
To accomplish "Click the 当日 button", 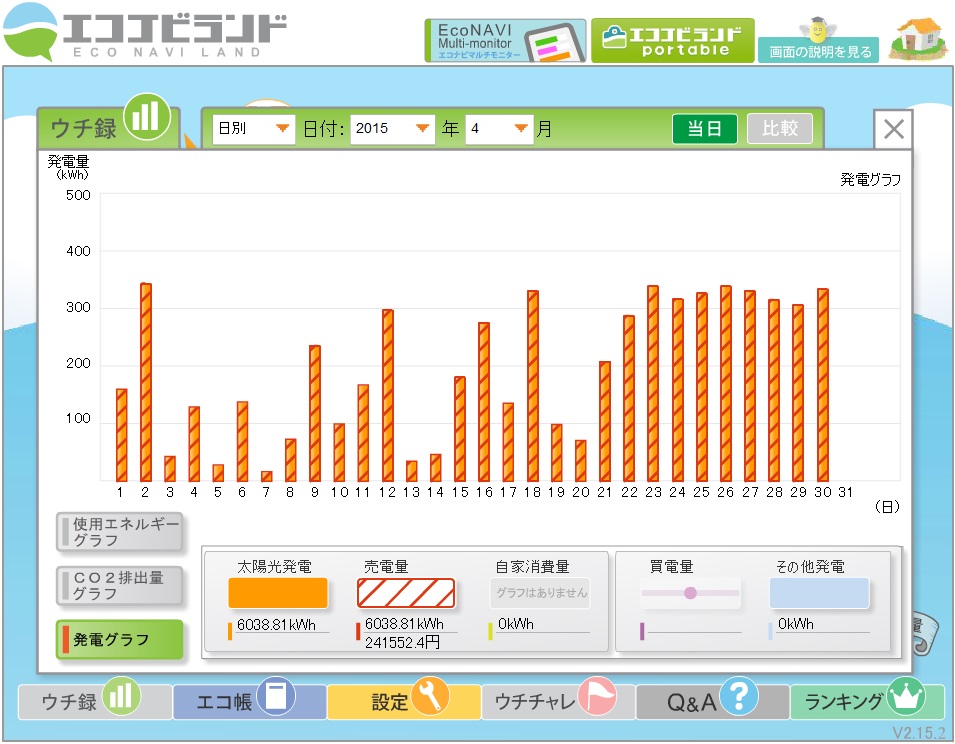I will [705, 128].
